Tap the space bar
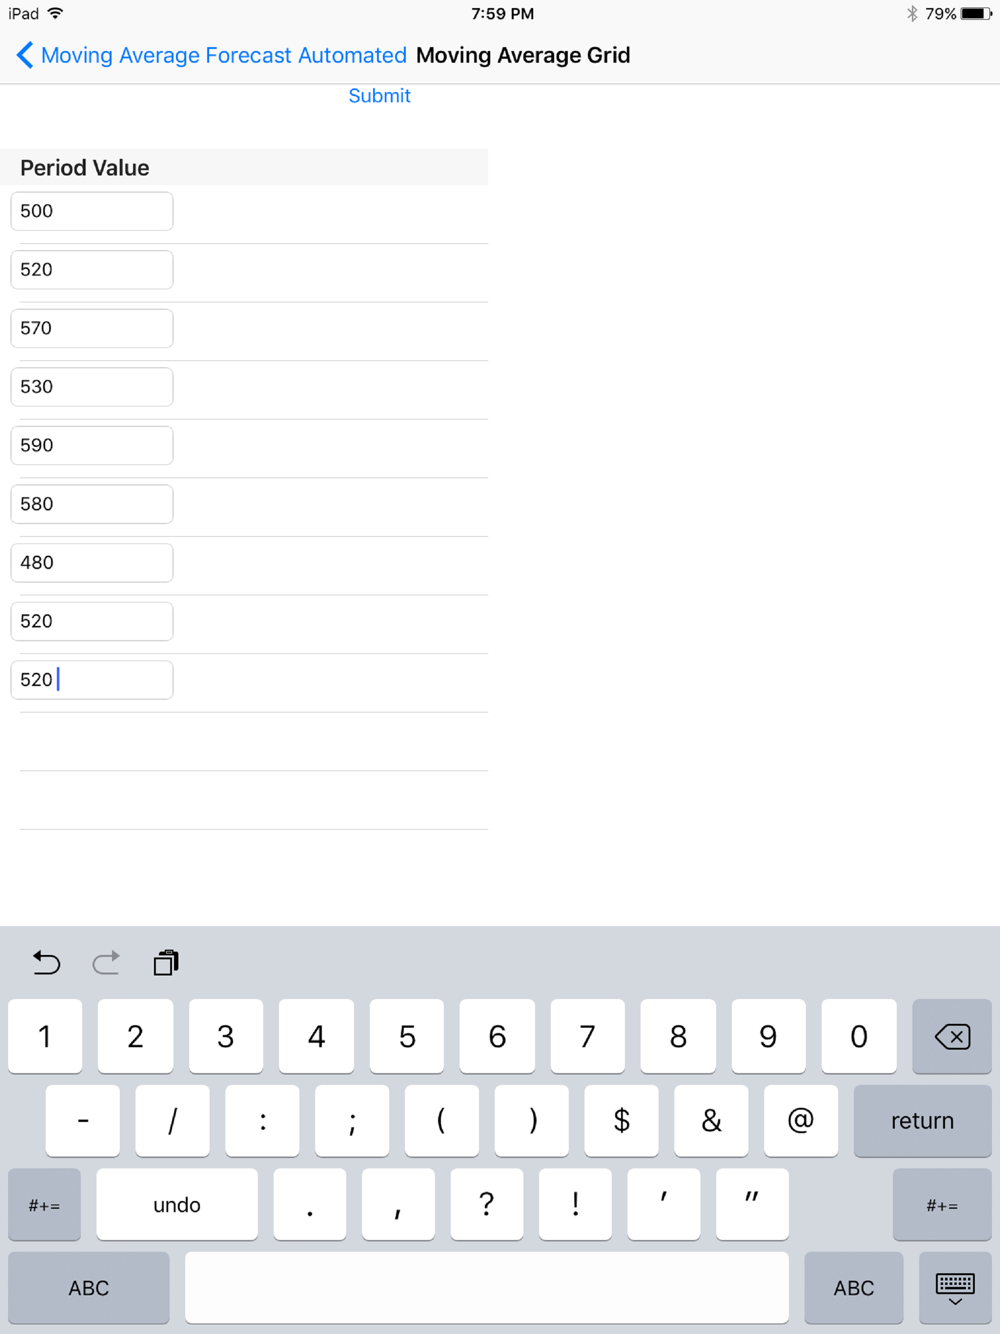 [487, 1288]
